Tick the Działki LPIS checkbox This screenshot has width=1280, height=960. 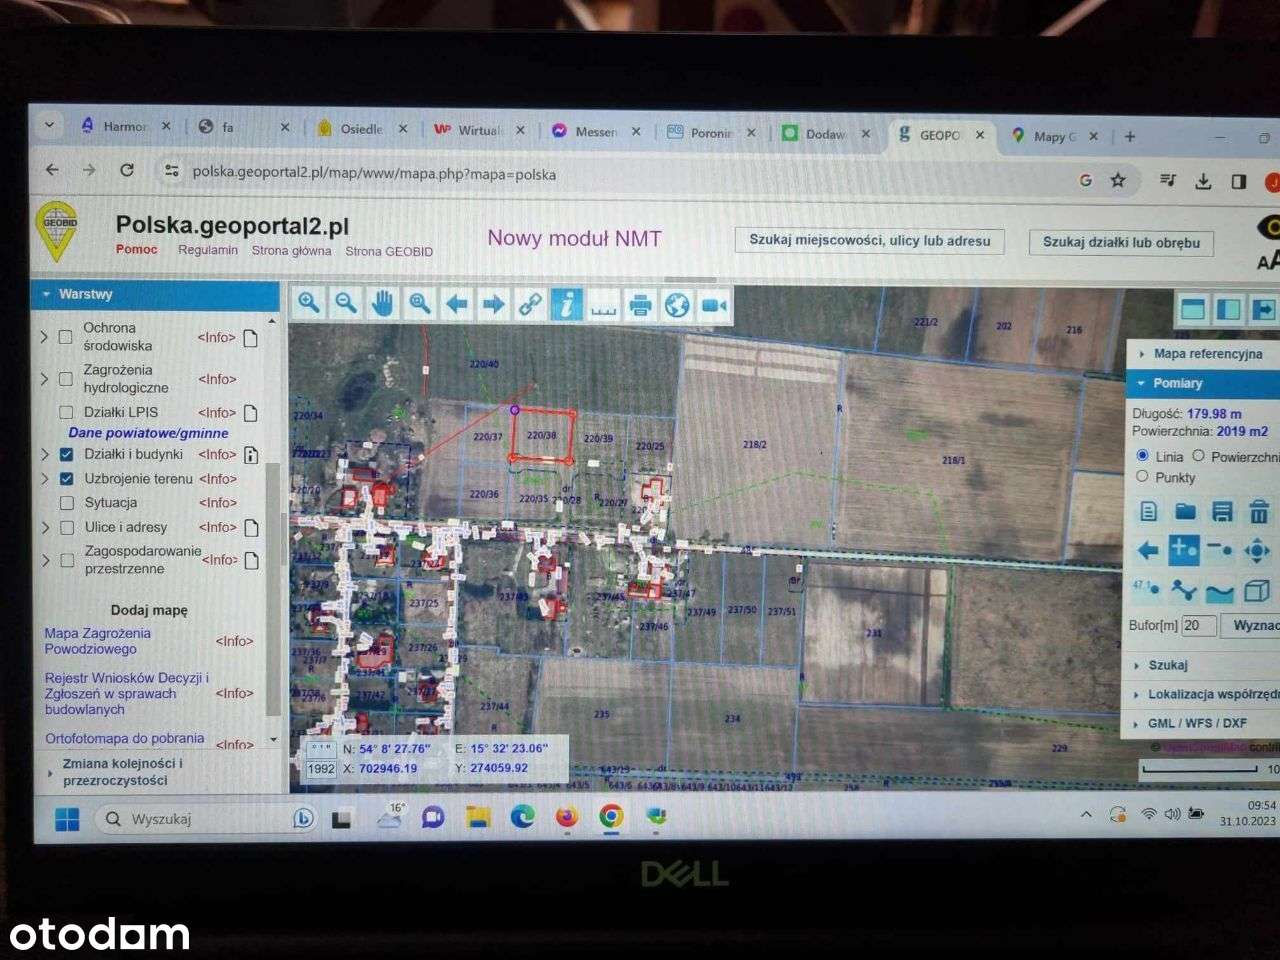click(66, 412)
